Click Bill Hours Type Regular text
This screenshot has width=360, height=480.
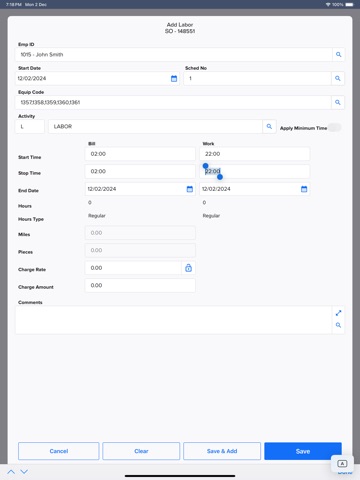click(97, 216)
